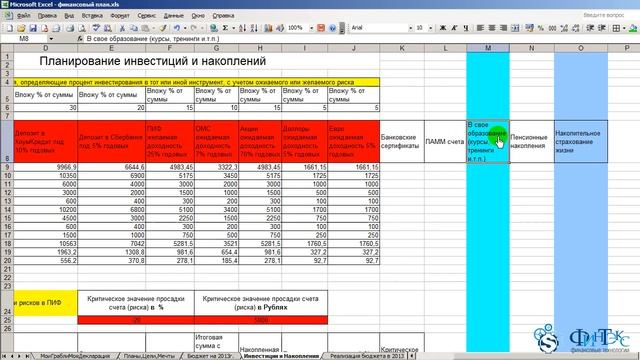Open the zoom 100% dropdown
The width and height of the screenshot is (640, 360).
[x=311, y=28]
